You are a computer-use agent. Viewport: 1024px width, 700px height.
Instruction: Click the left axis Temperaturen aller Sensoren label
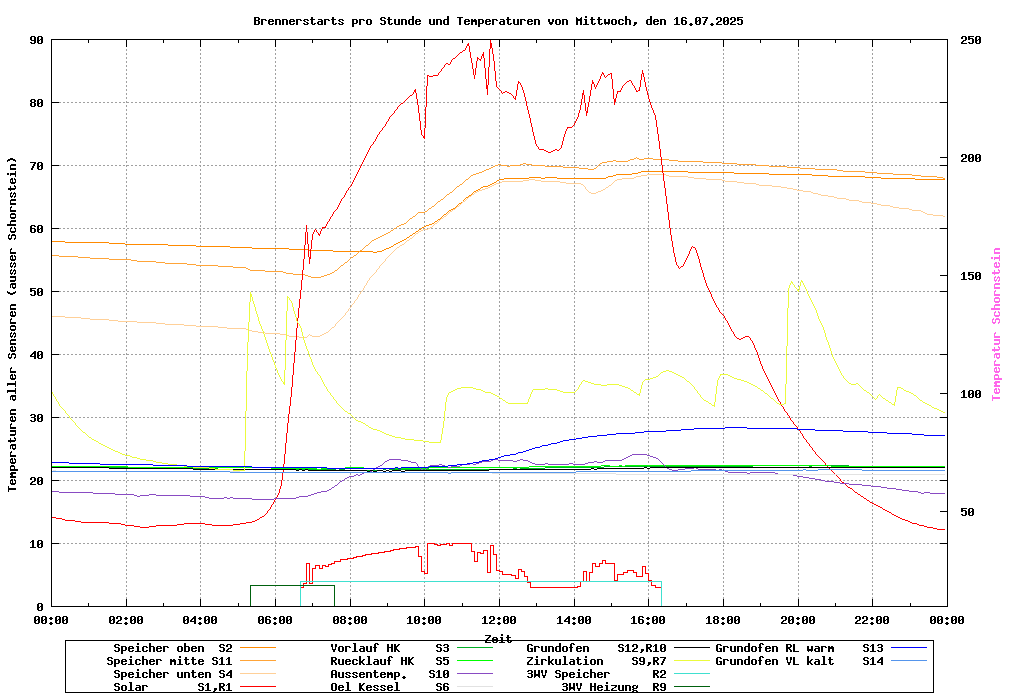tap(13, 324)
